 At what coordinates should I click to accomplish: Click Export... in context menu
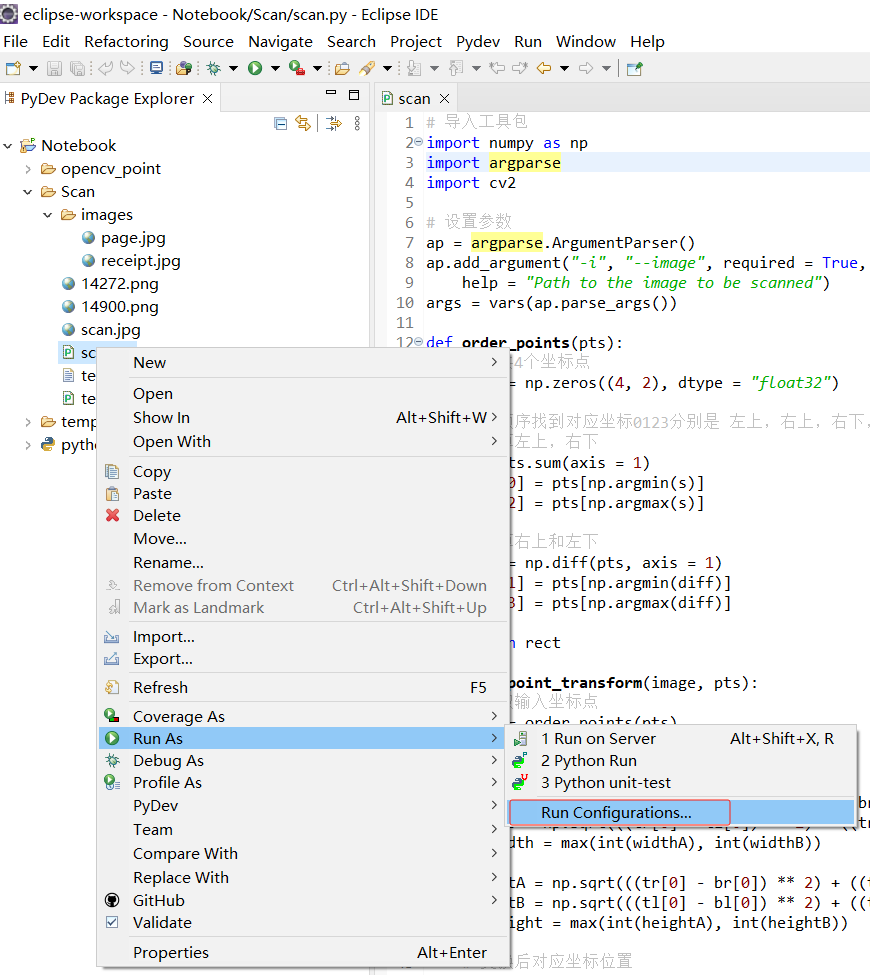click(303, 659)
